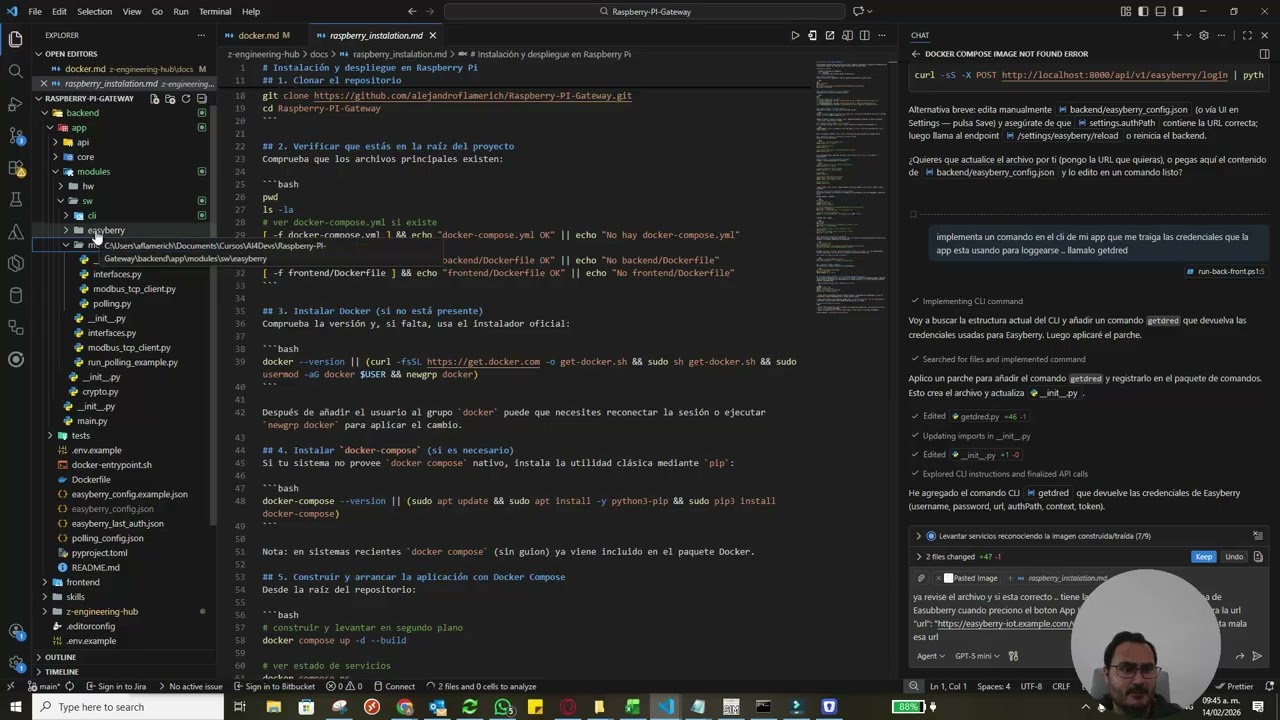Open the Terminal menu
Viewport: 1280px width, 720px height.
click(215, 11)
